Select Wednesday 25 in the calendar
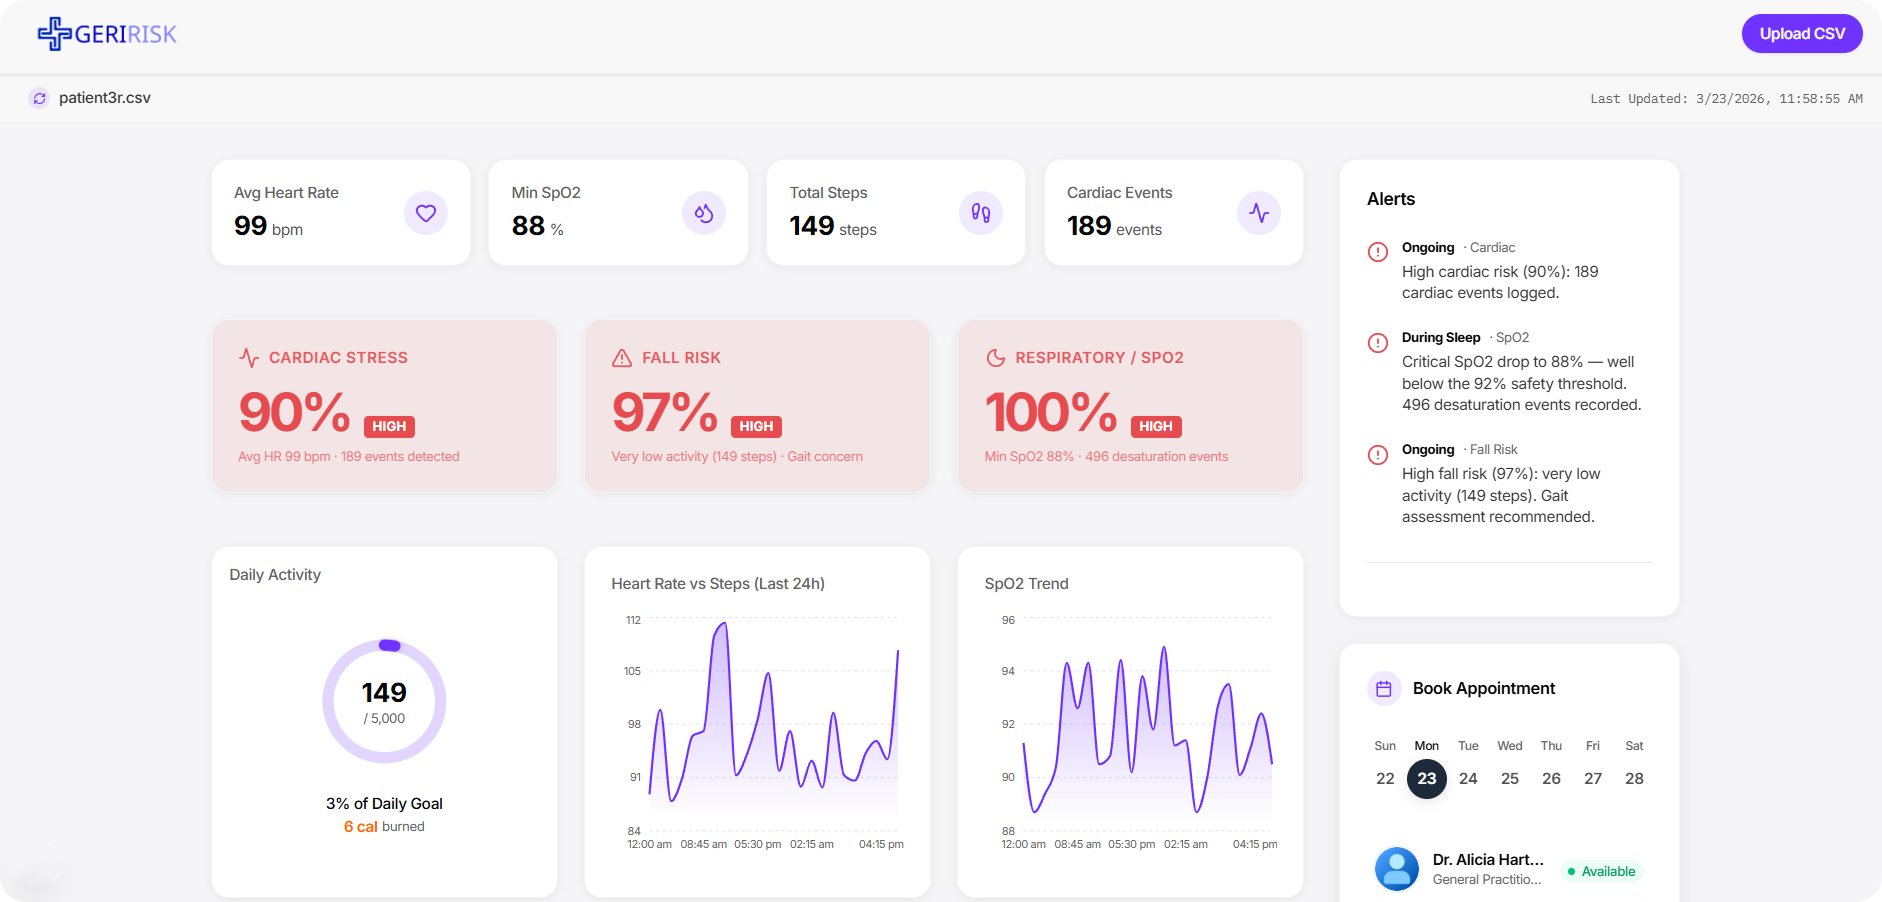1882x902 pixels. 1510,778
